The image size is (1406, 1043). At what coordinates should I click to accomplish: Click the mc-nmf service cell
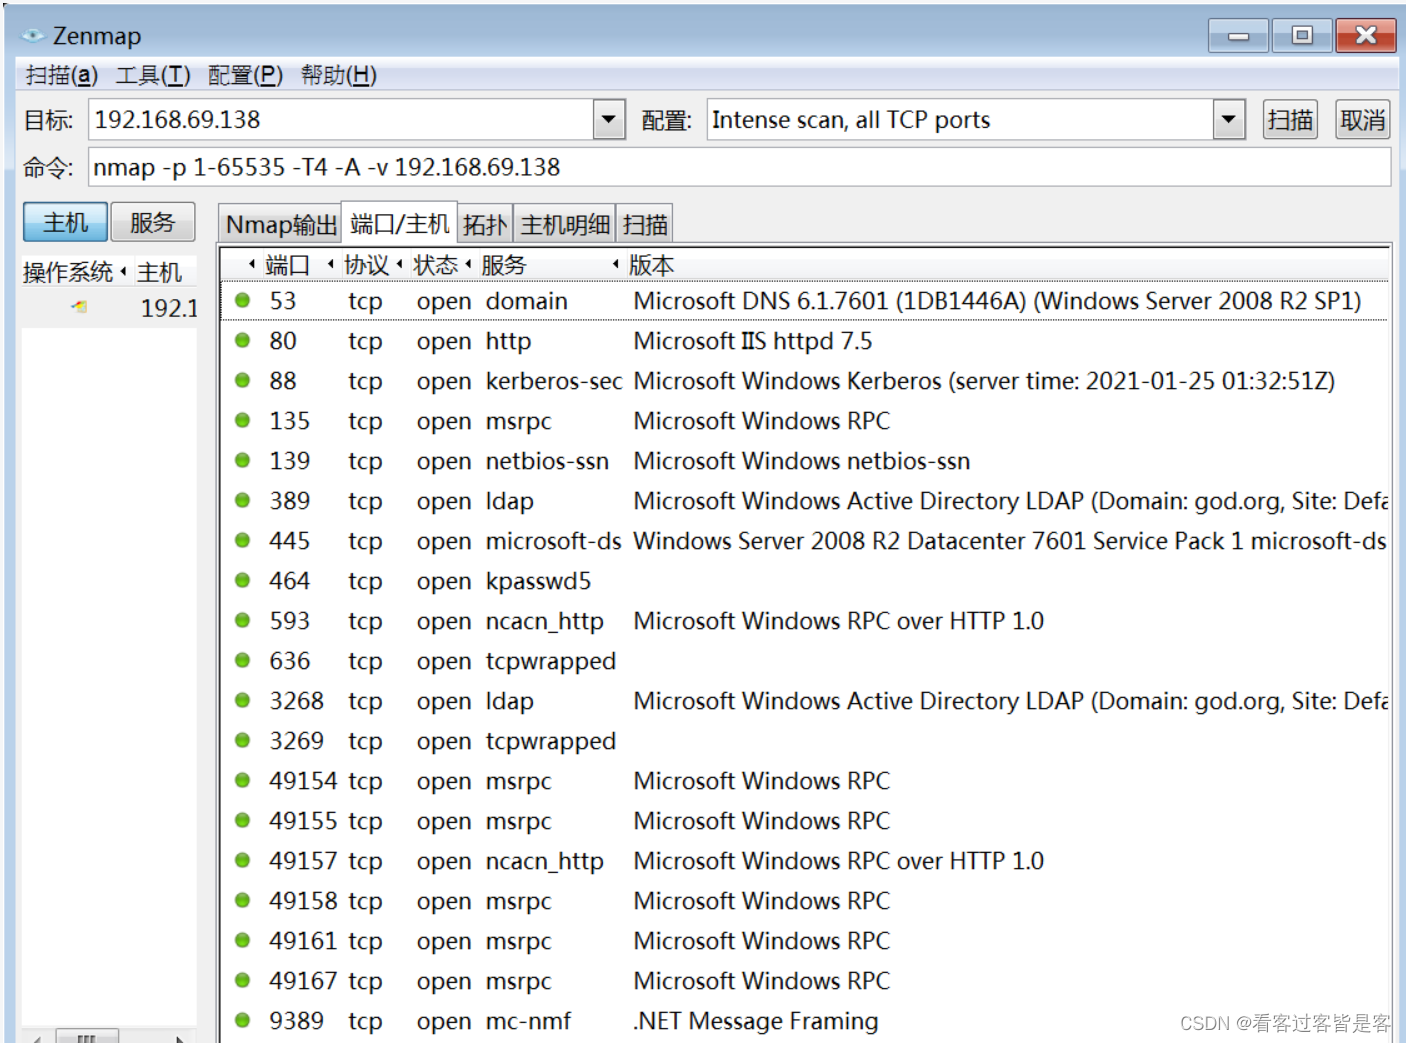click(528, 1021)
